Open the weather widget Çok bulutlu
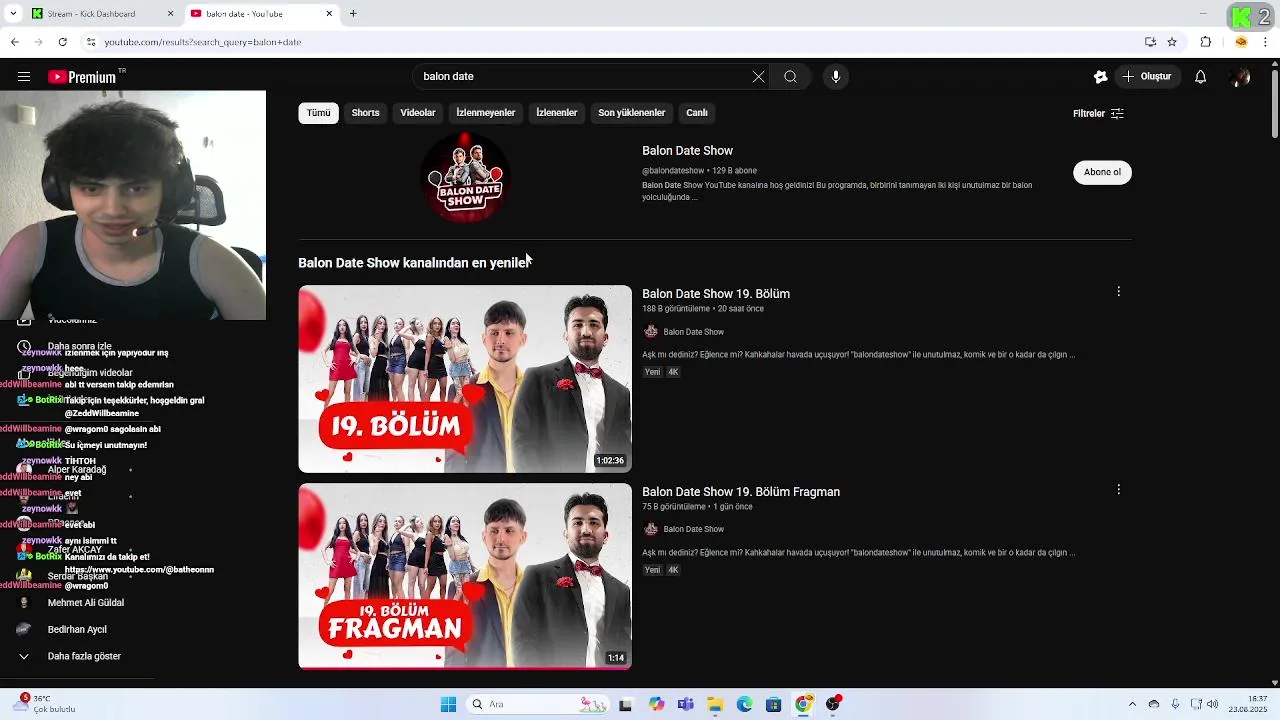 pos(46,704)
